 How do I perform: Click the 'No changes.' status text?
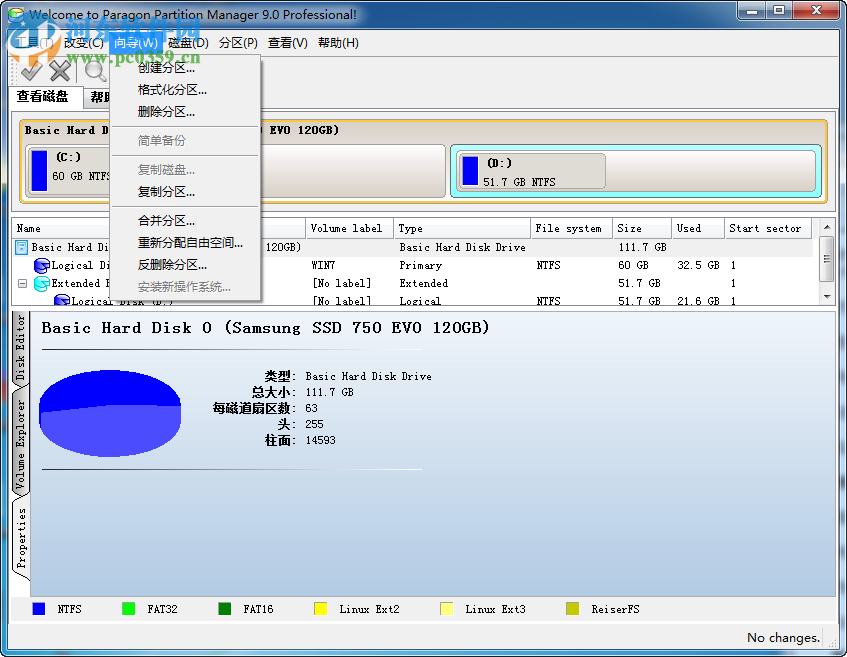[783, 638]
